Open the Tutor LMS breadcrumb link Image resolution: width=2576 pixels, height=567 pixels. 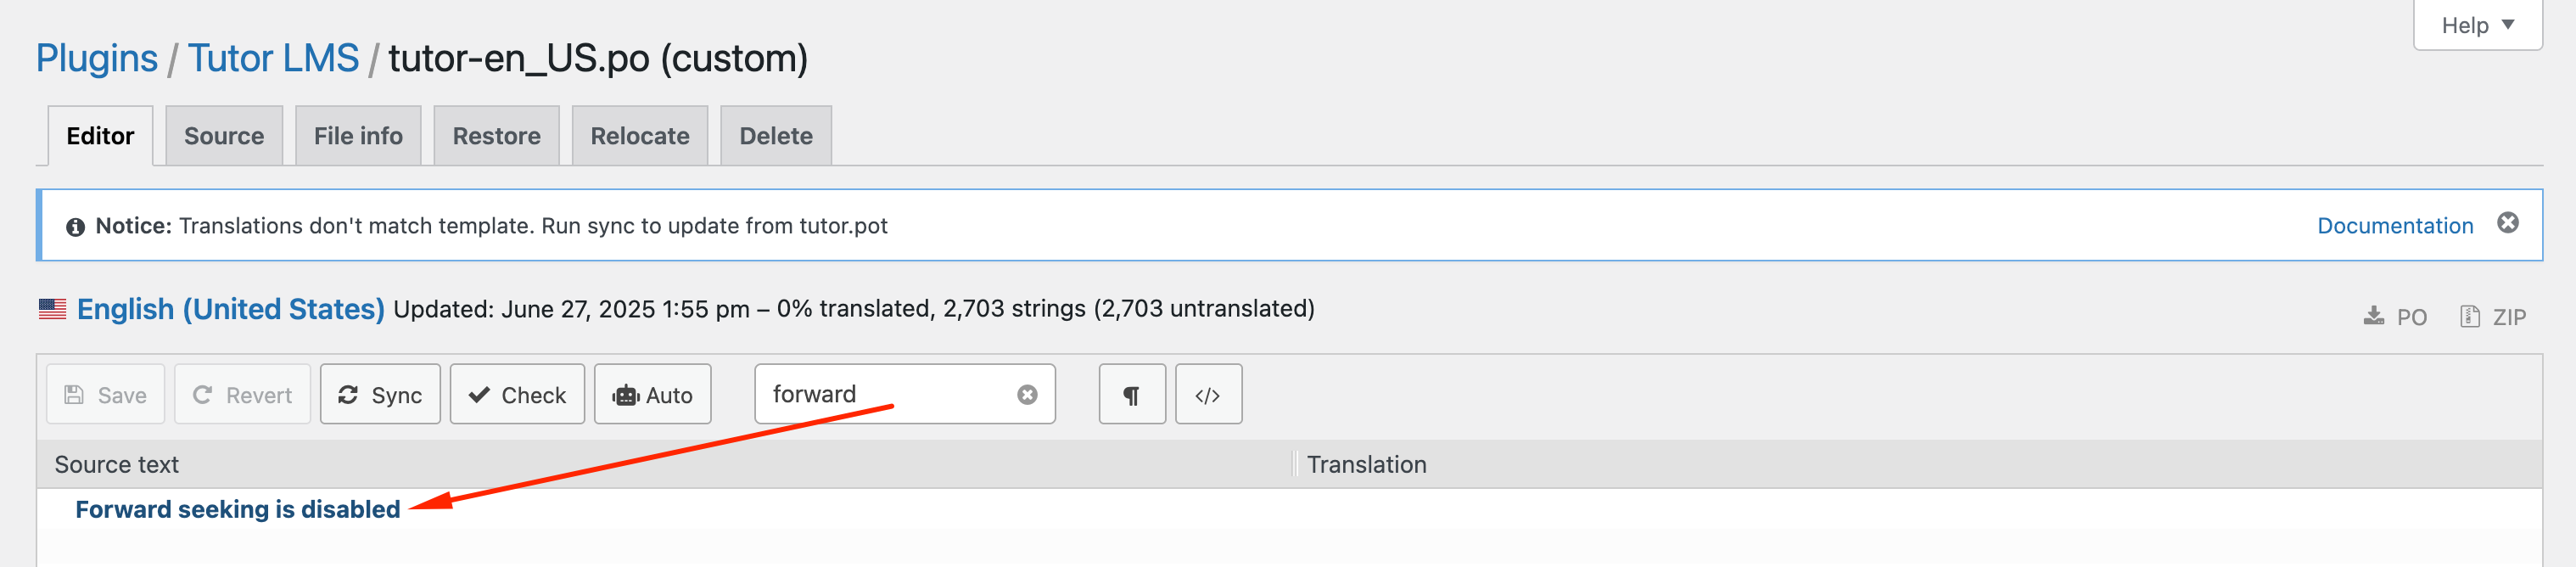273,58
